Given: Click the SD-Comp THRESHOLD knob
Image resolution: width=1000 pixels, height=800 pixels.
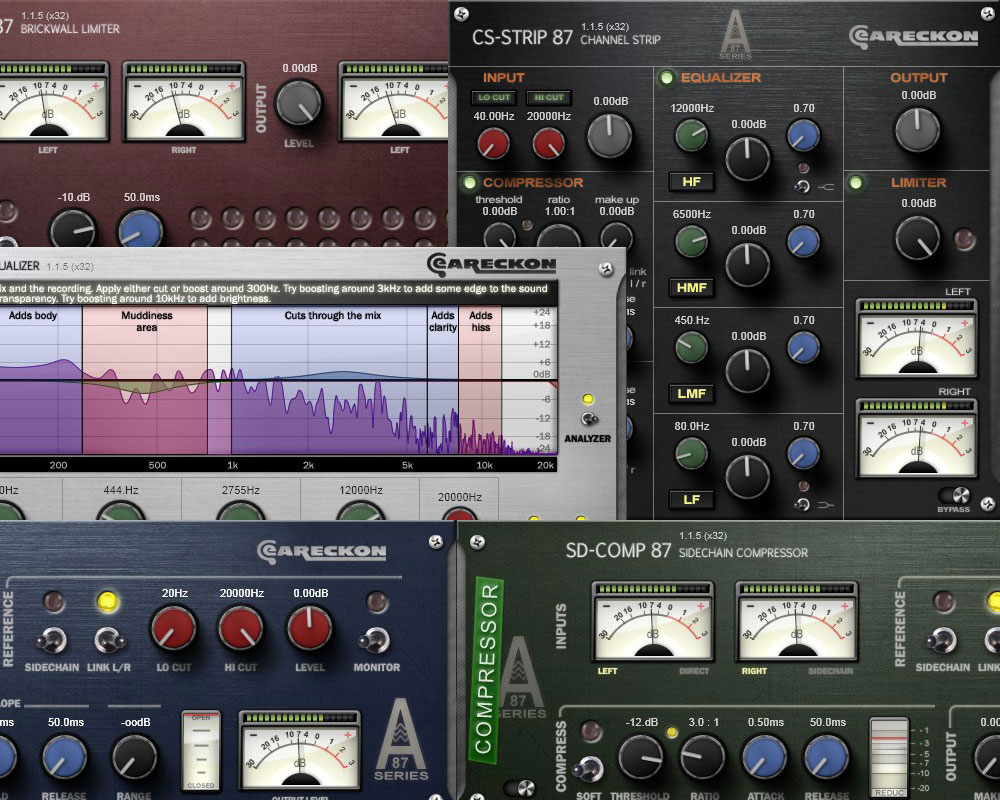Looking at the screenshot, I should pyautogui.click(x=640, y=759).
